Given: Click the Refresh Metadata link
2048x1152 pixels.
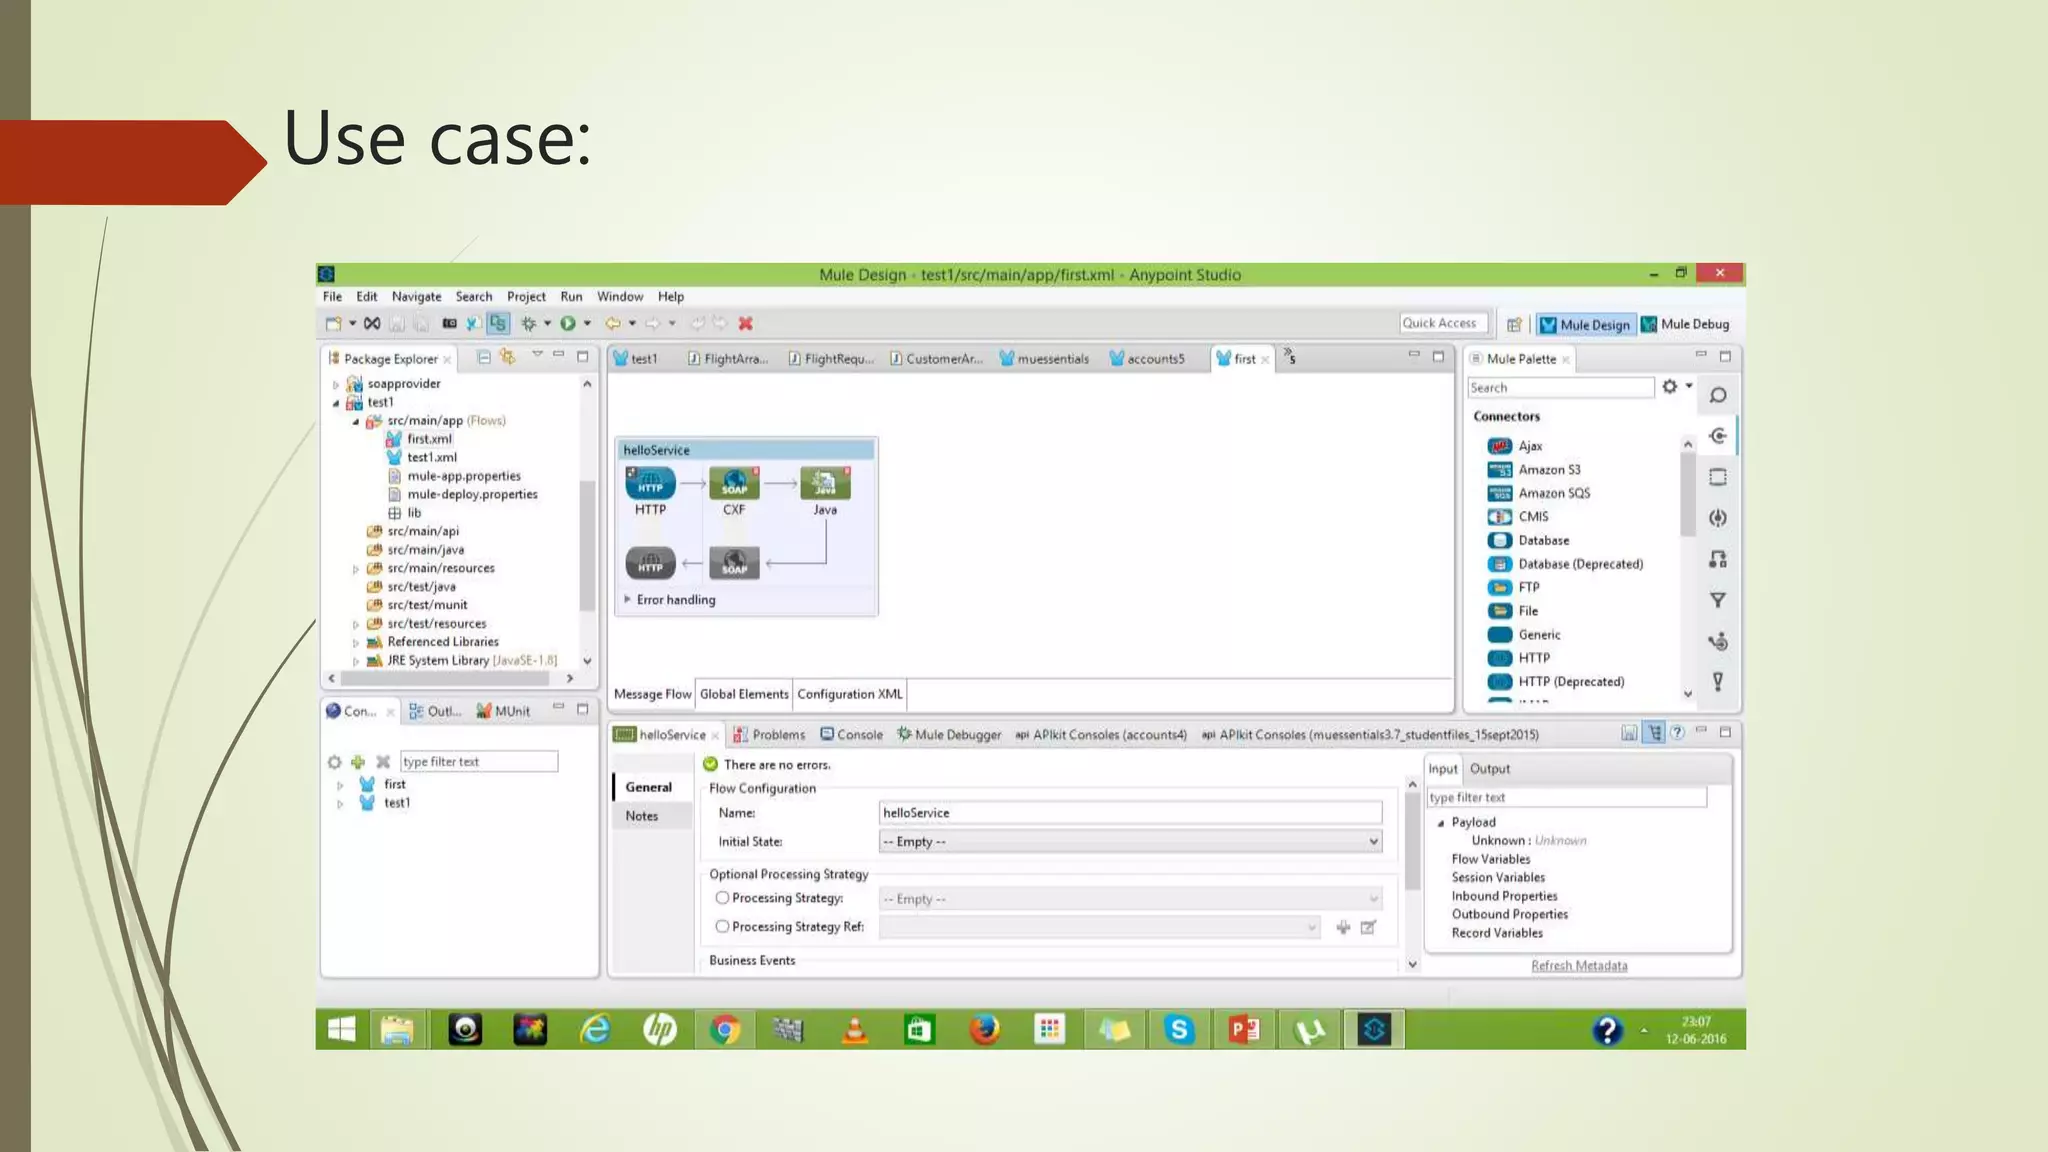Looking at the screenshot, I should point(1578,966).
